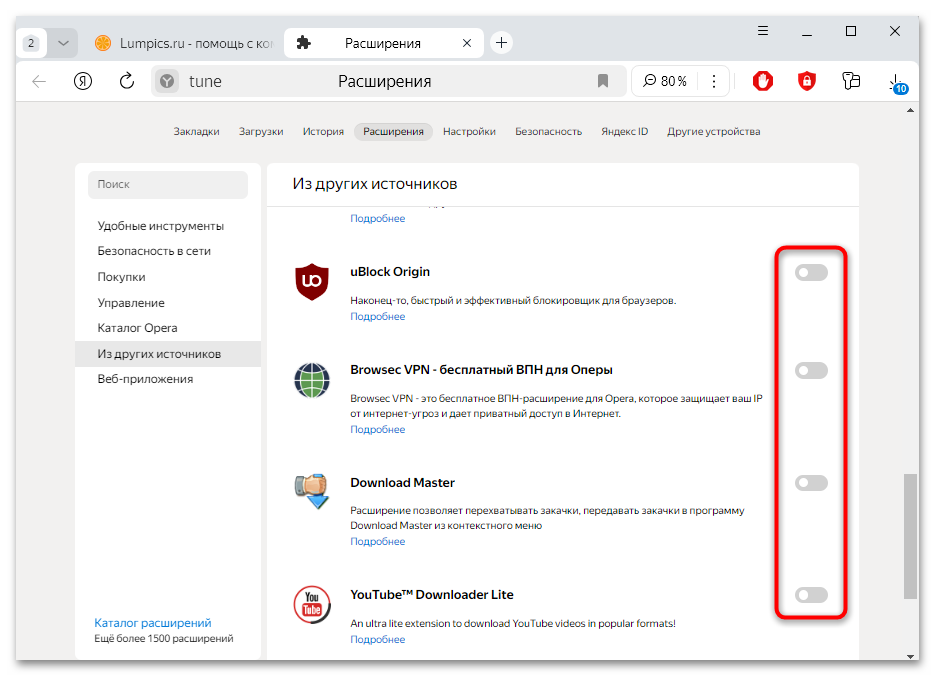Click the YouTube™ Downloader Lite title

click(x=432, y=595)
